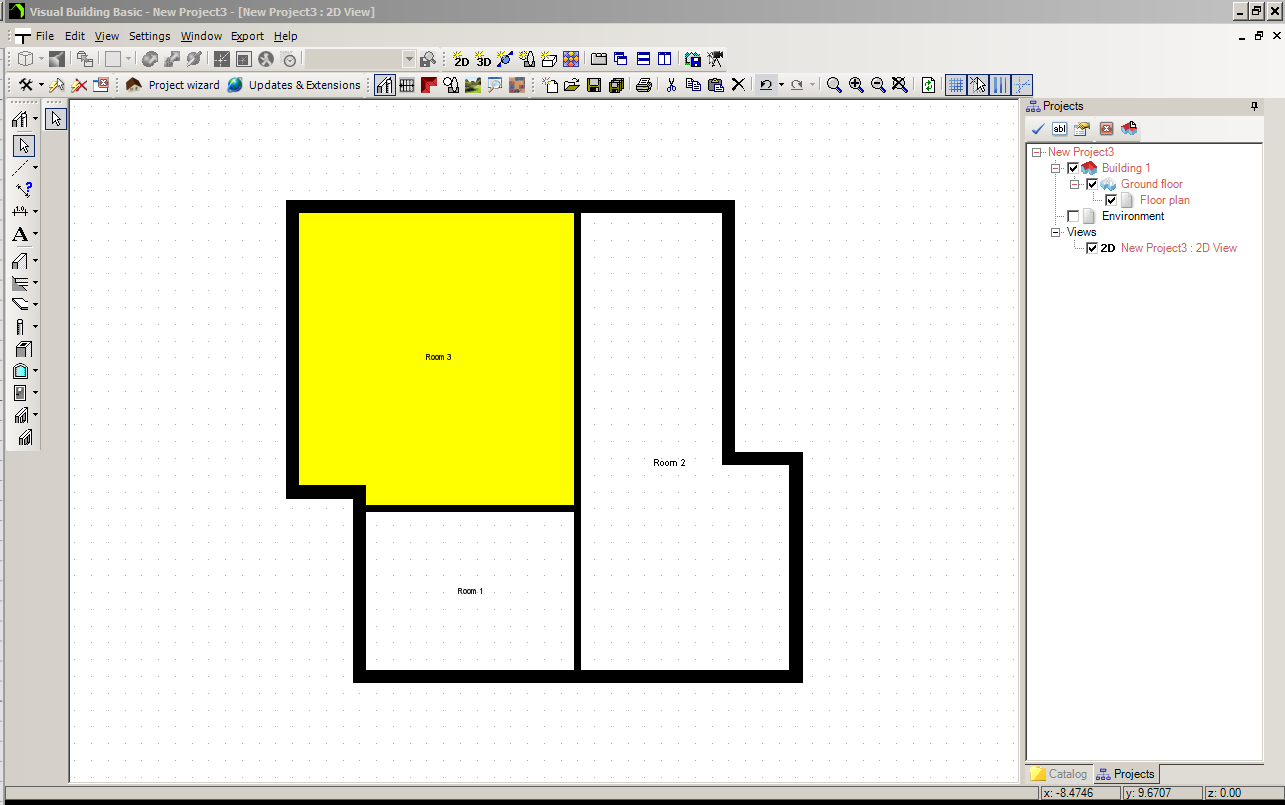
Task: Click the Save project icon
Action: coord(594,85)
